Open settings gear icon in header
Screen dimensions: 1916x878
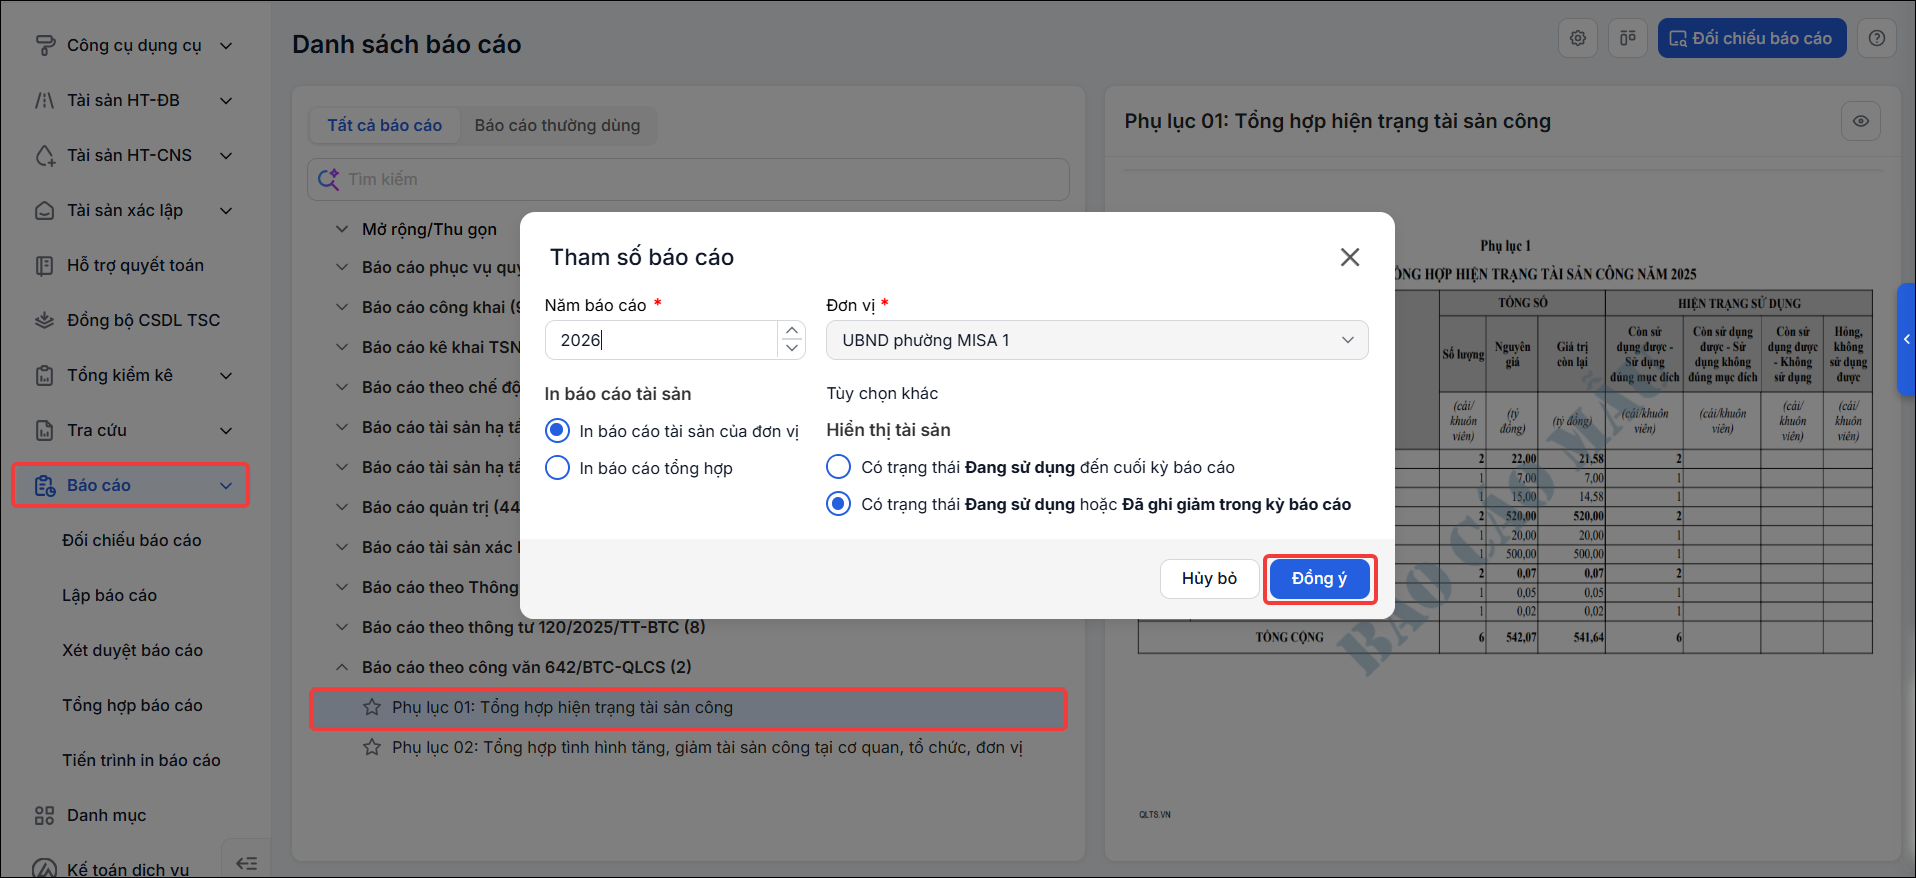[1578, 38]
